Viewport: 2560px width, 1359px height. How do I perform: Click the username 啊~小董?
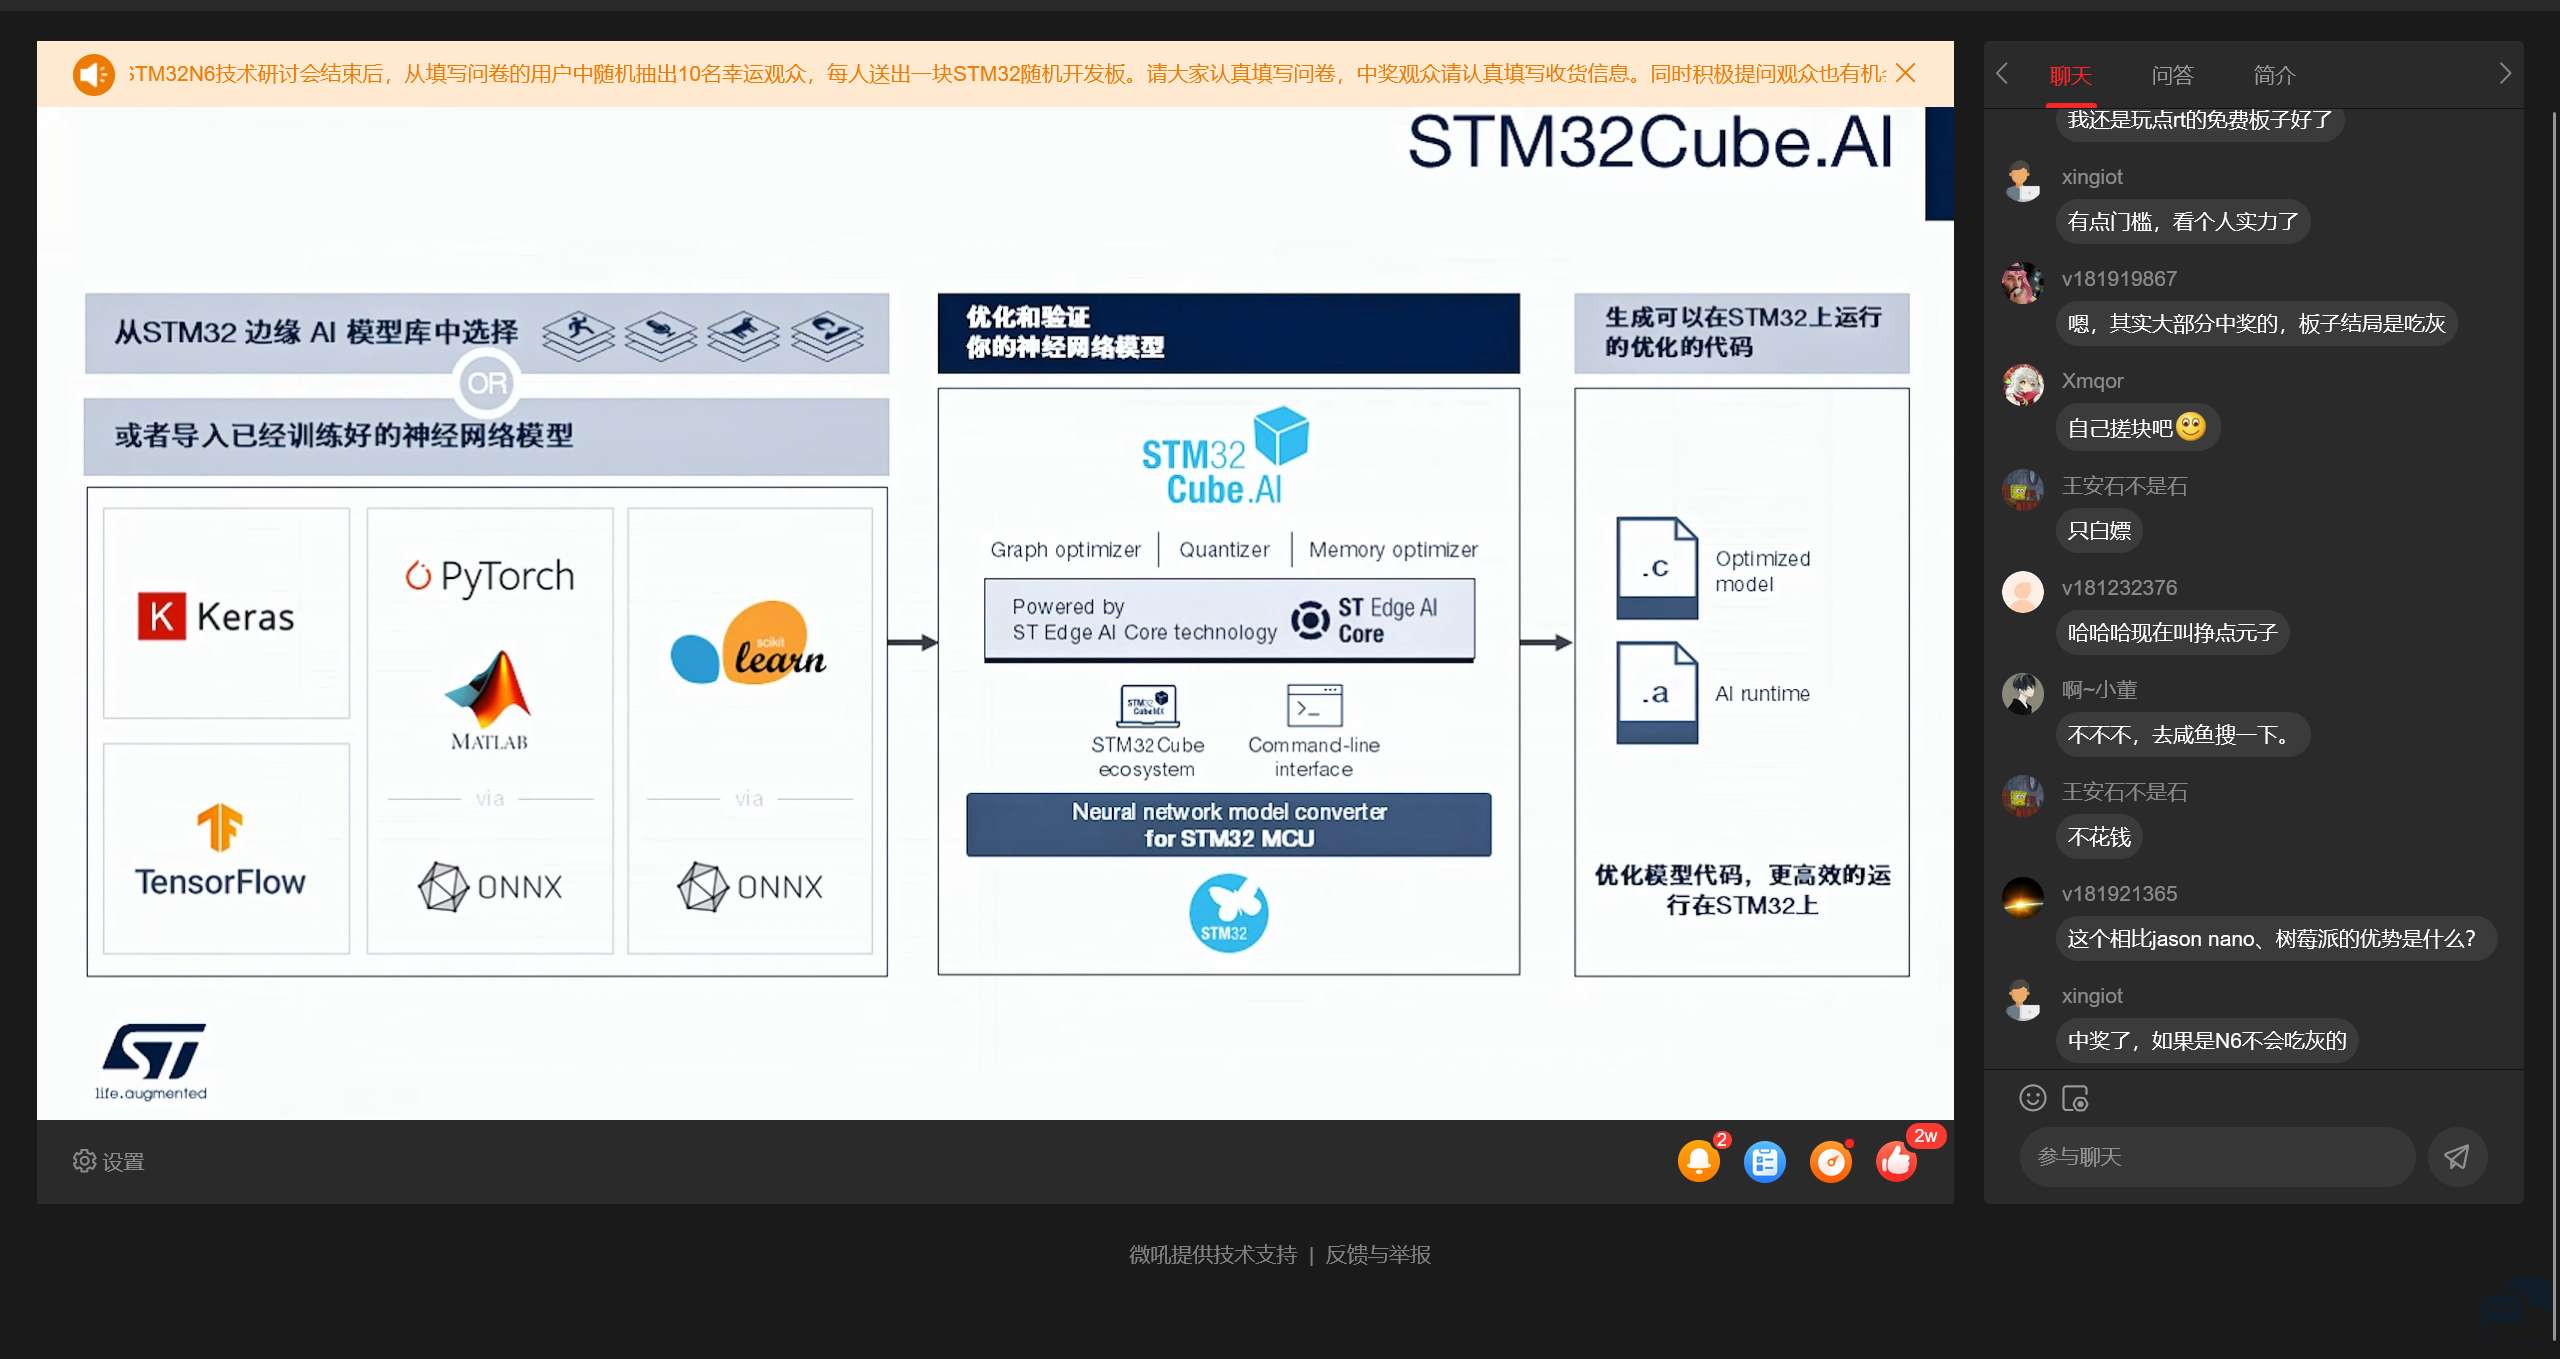pos(2099,690)
